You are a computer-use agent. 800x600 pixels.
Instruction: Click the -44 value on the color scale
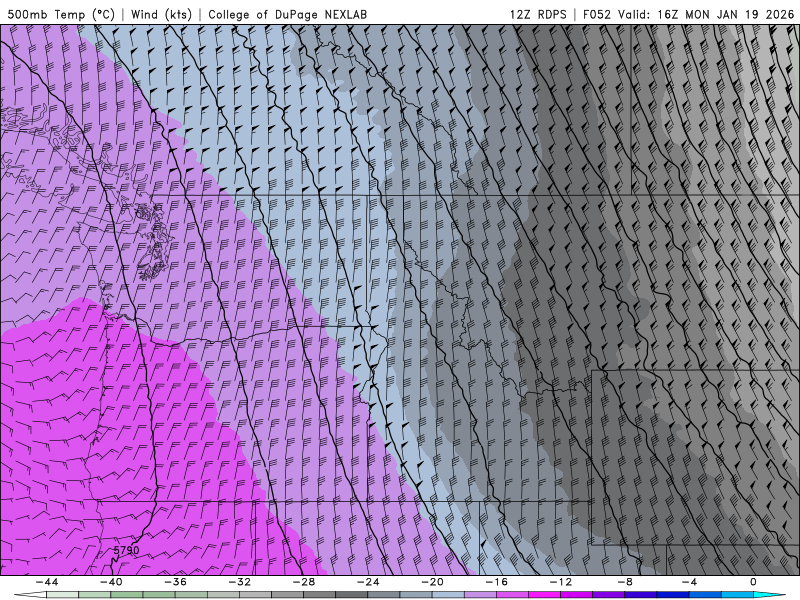click(x=47, y=582)
